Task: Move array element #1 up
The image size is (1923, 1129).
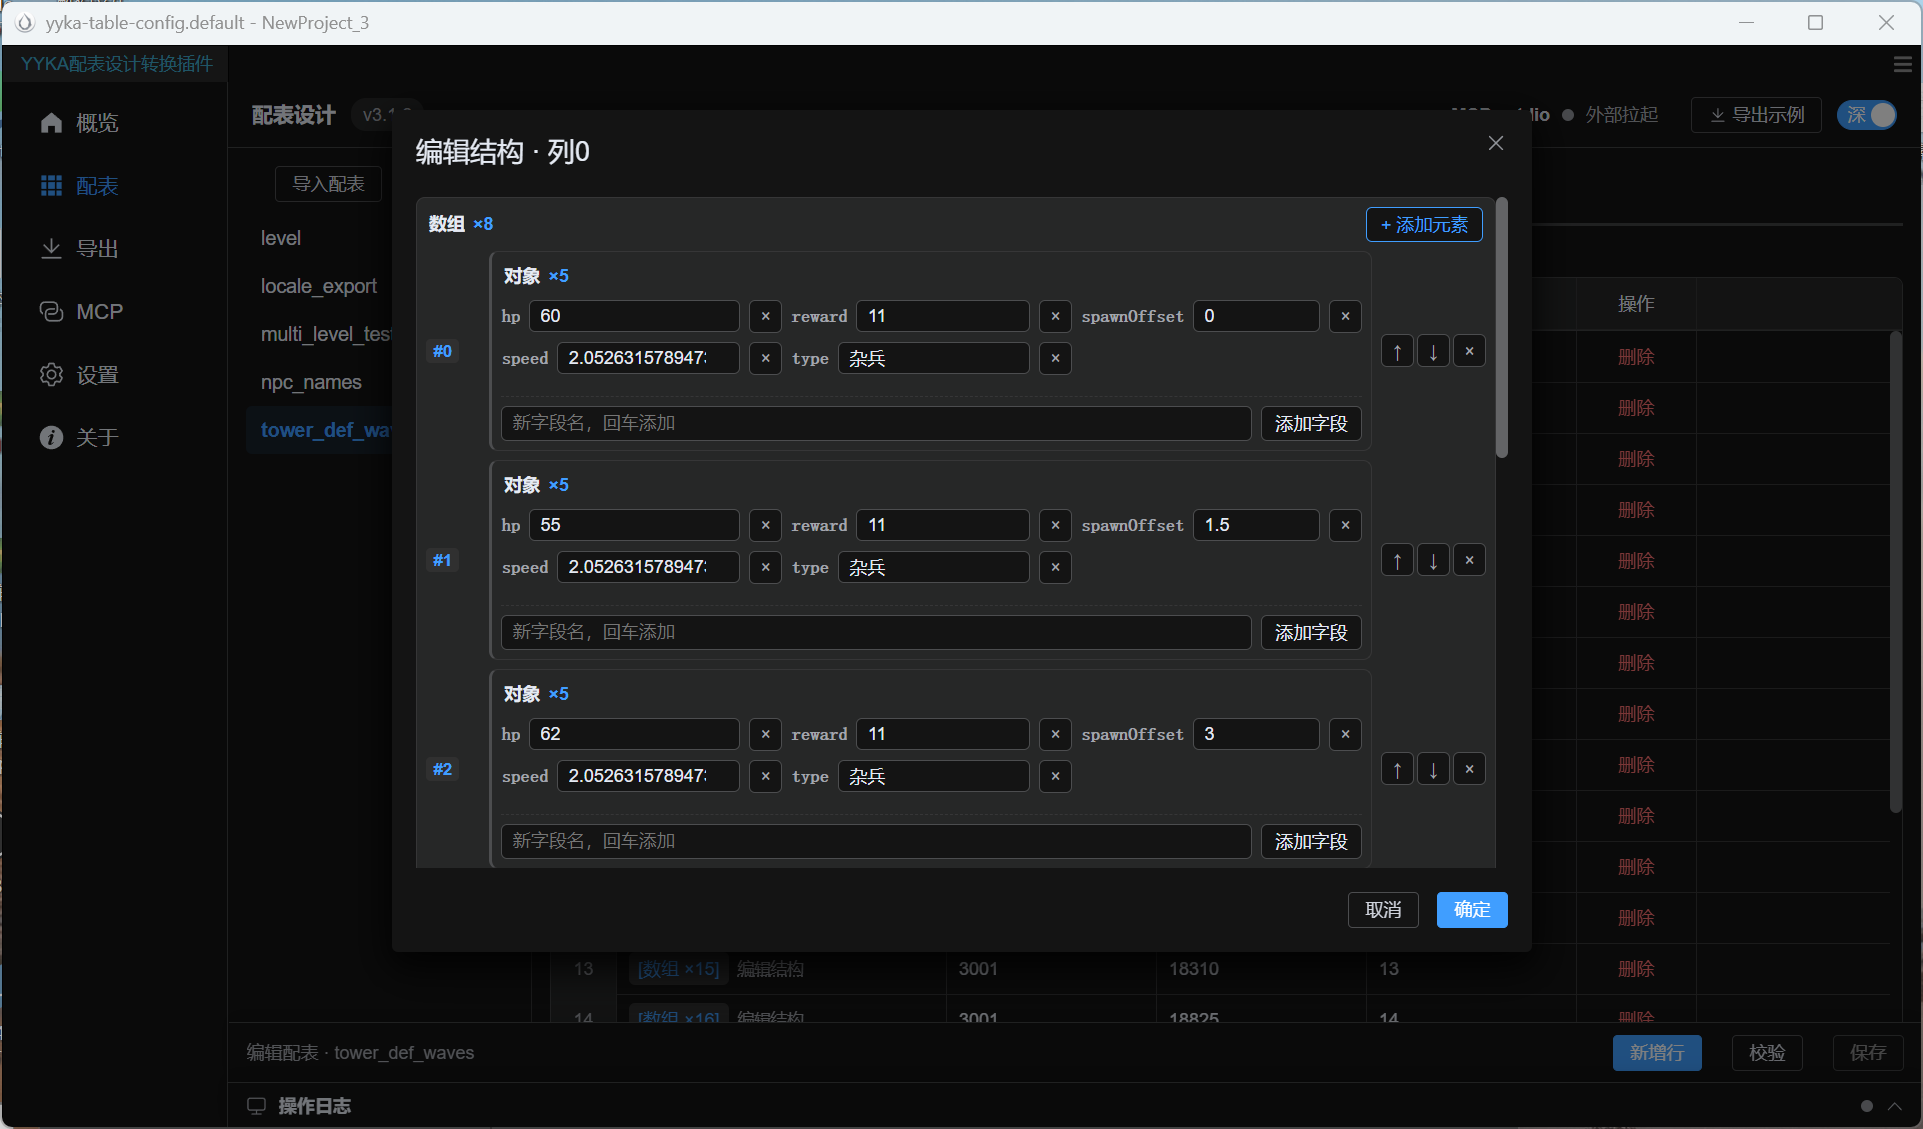Action: (1397, 560)
